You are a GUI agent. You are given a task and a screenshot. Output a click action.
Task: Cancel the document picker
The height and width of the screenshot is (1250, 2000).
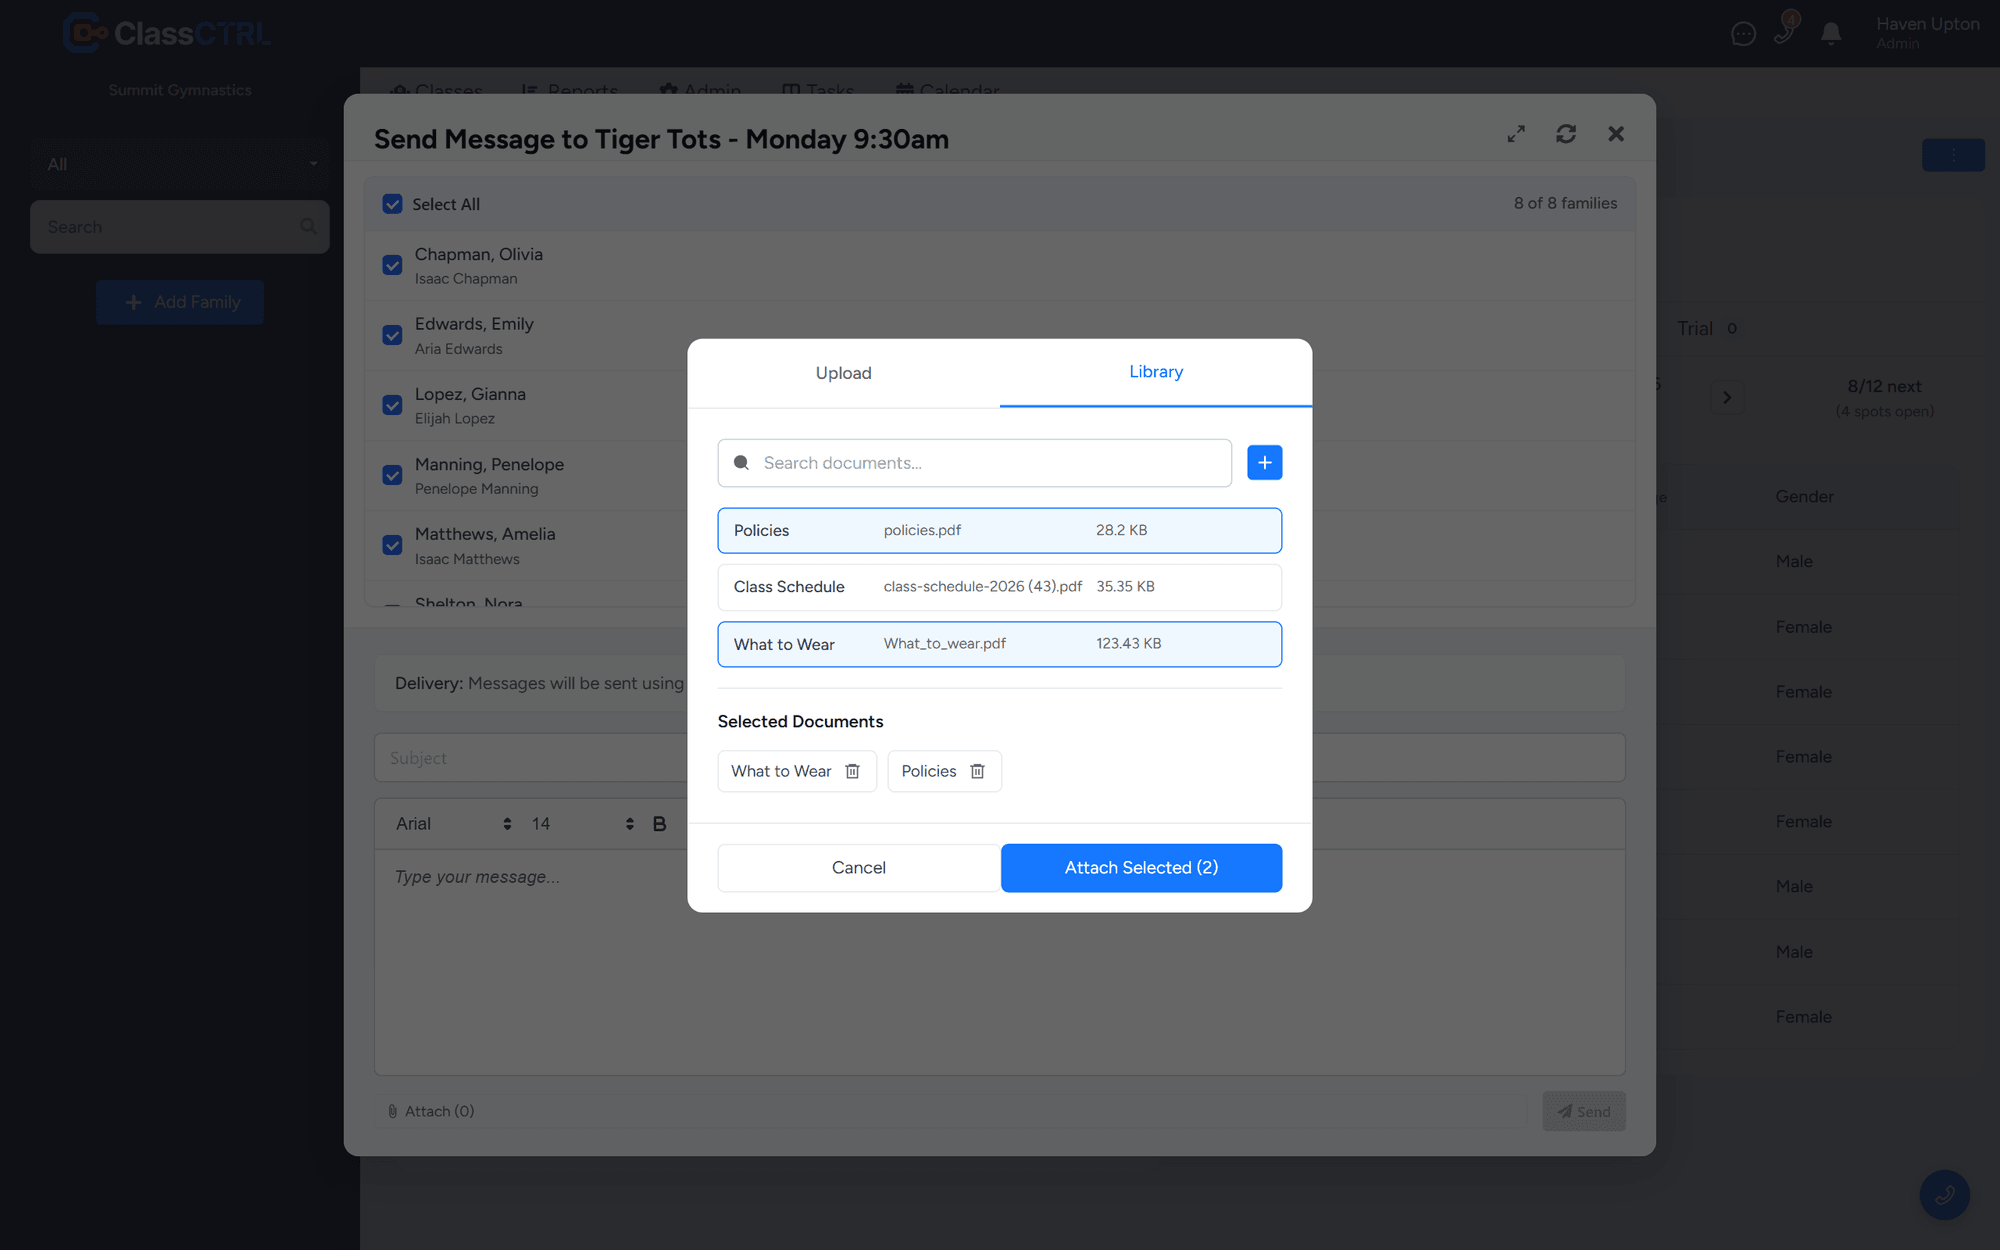pos(859,868)
